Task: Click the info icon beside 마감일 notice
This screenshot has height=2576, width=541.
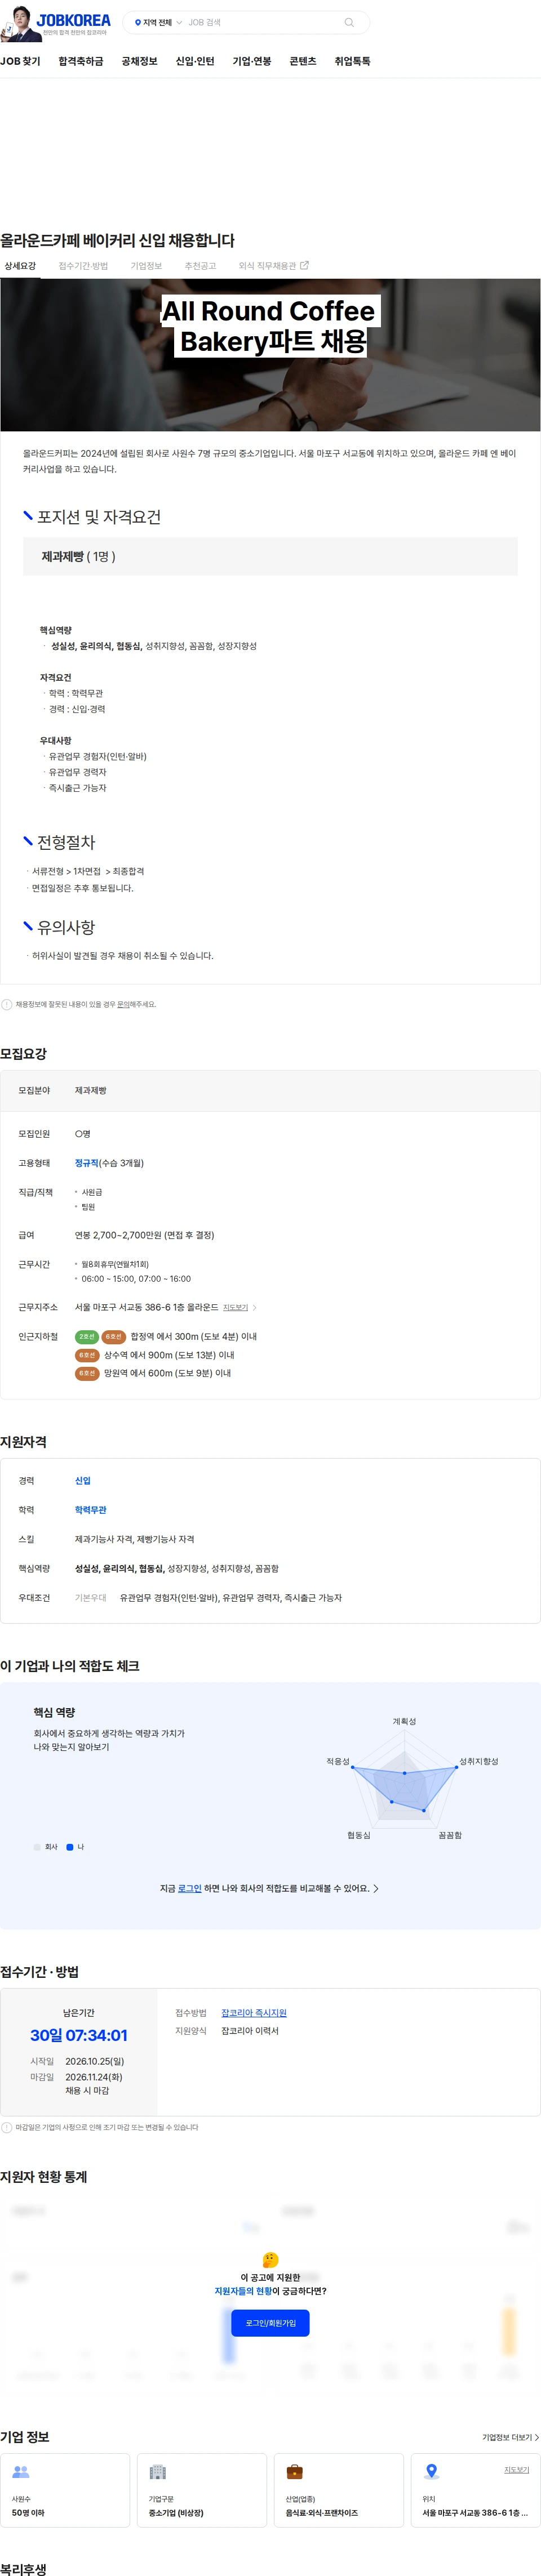Action: (x=7, y=2128)
